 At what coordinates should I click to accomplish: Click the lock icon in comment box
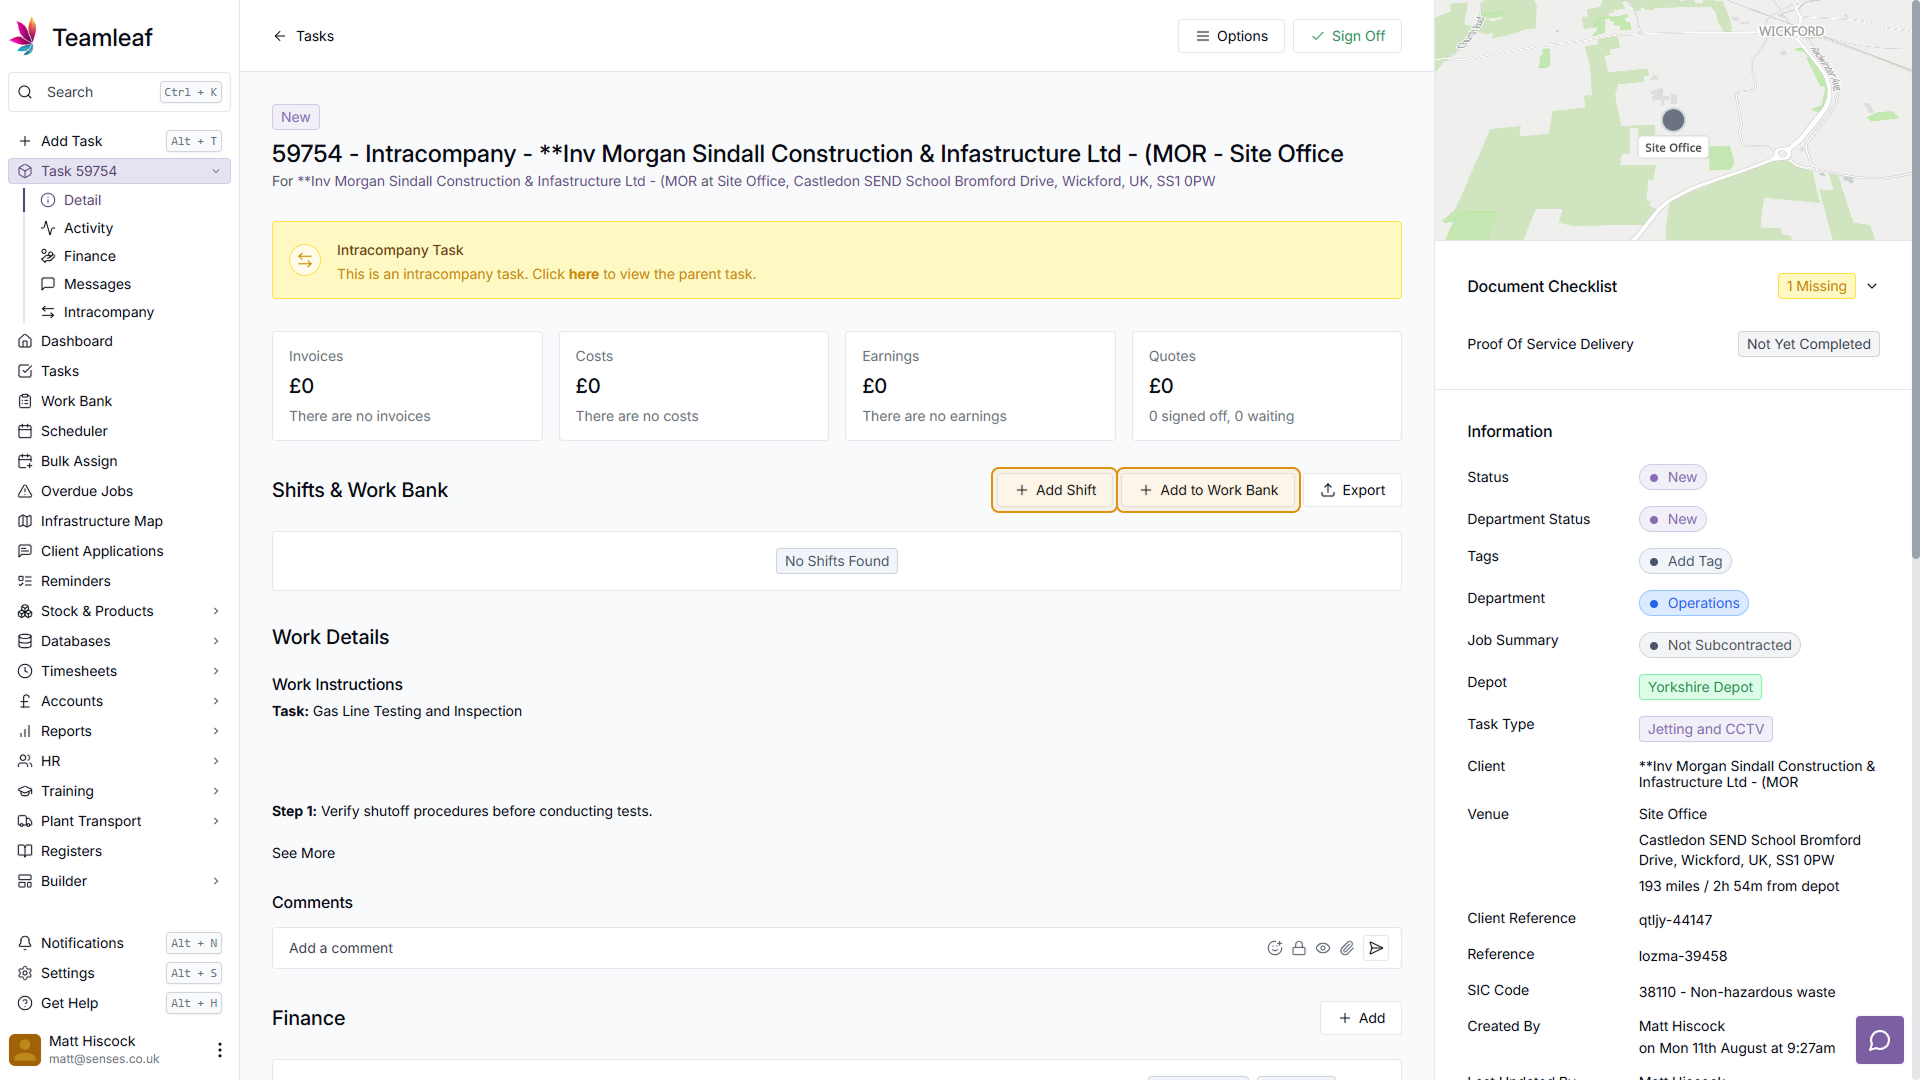point(1299,948)
